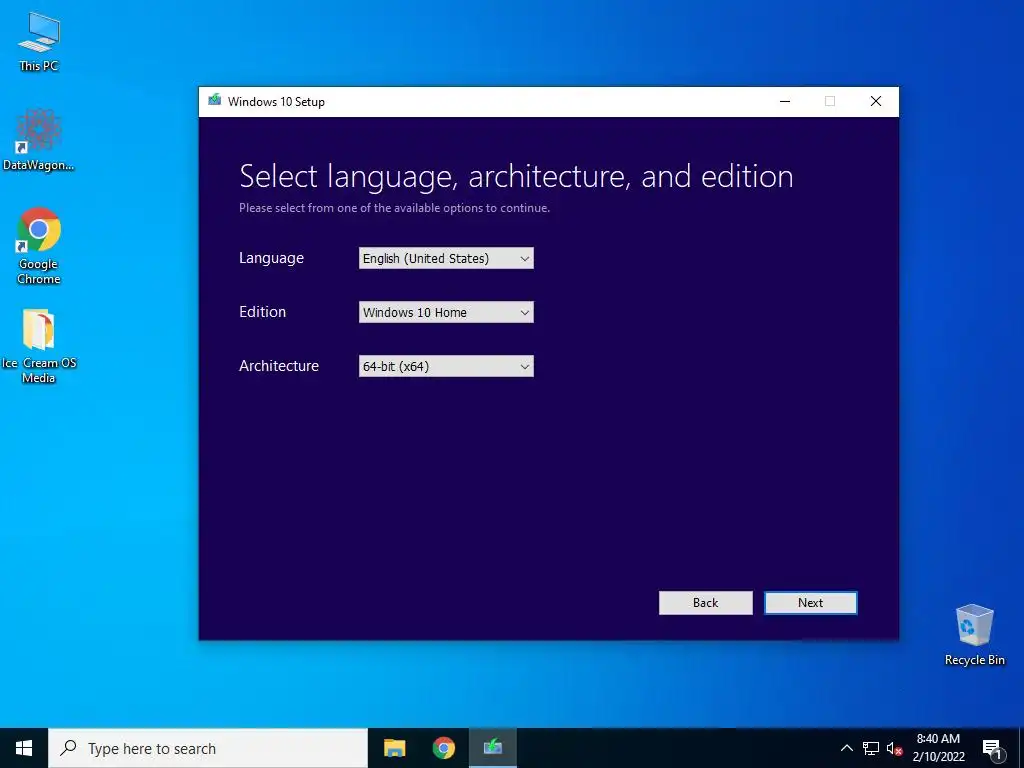Screen dimensions: 1024x768
Task: Click the taskbar search box
Action: pyautogui.click(x=208, y=748)
